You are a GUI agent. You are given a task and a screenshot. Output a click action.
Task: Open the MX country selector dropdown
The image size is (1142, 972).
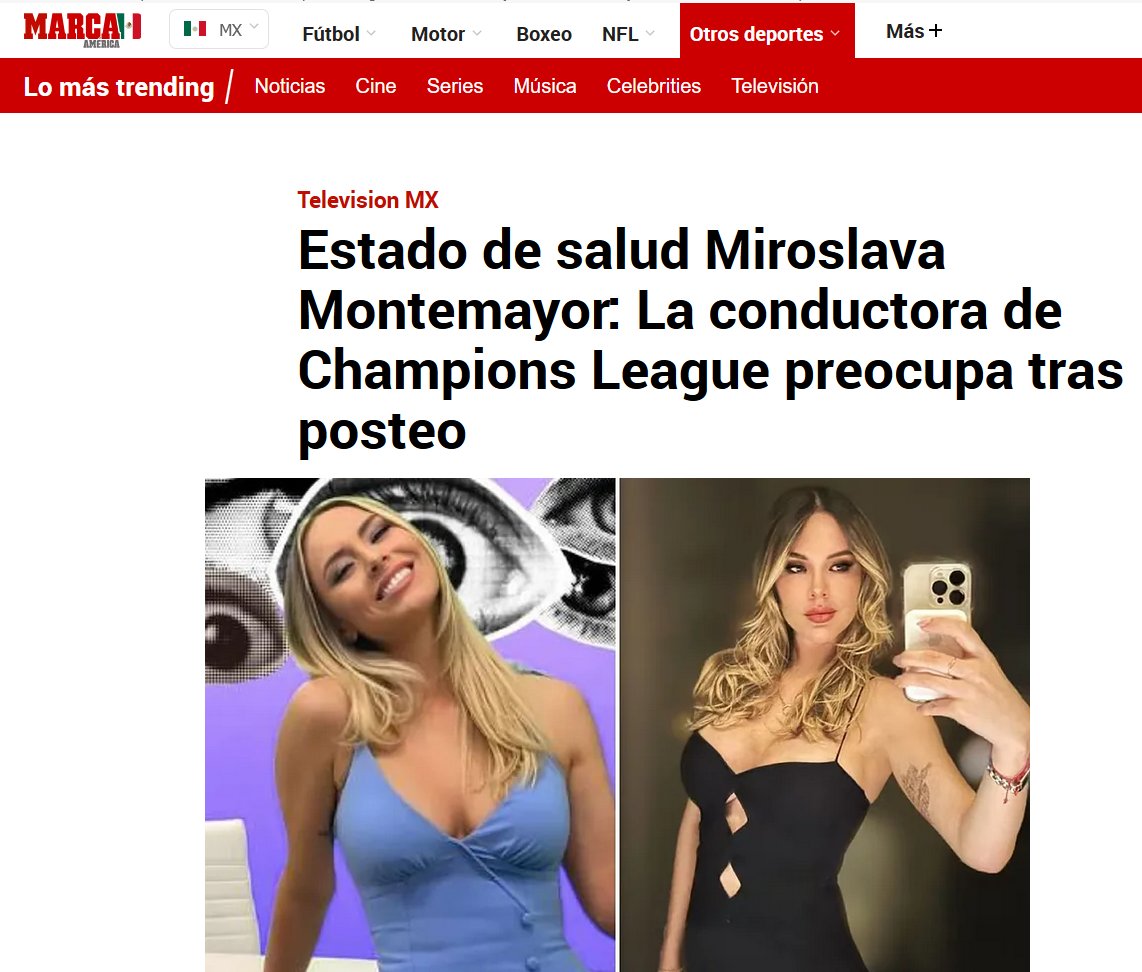[x=219, y=29]
